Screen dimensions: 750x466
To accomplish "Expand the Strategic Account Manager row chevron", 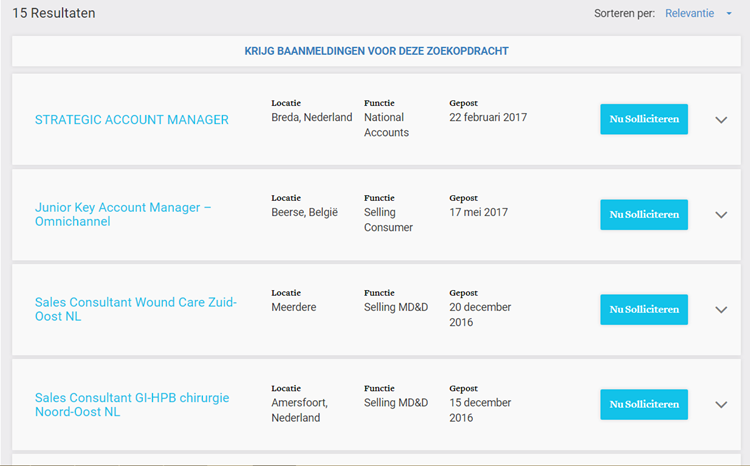I will (721, 120).
